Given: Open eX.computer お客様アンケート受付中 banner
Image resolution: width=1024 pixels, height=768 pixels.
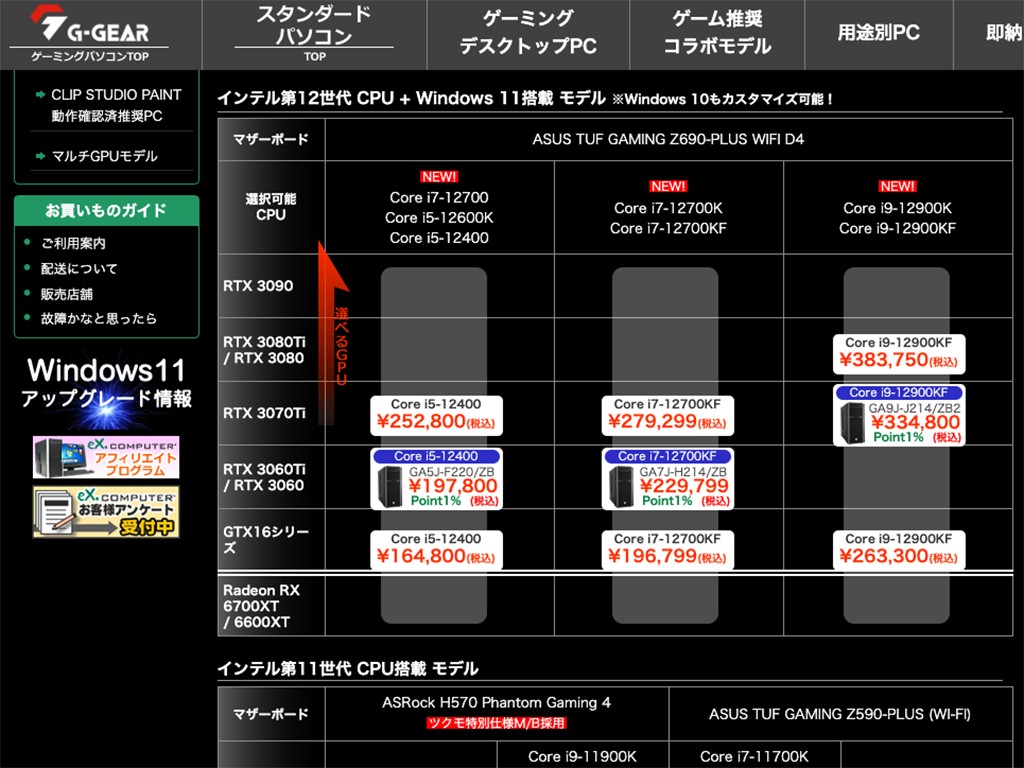Looking at the screenshot, I should [106, 512].
